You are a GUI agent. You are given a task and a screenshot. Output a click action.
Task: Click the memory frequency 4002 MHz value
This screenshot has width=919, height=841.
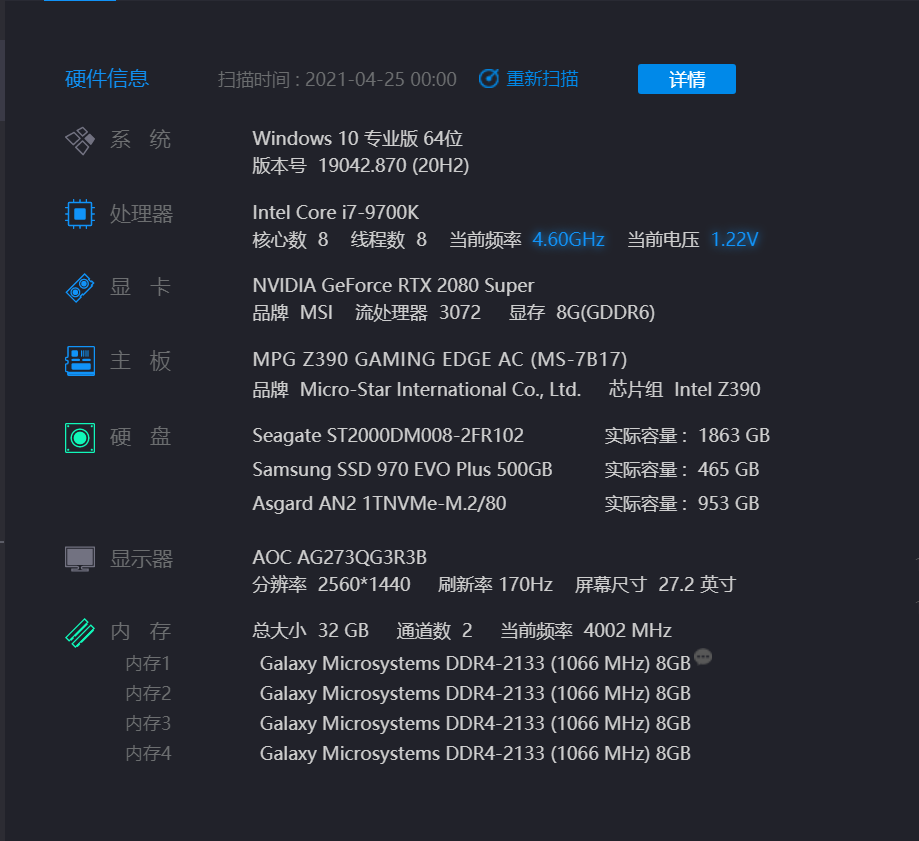point(628,631)
